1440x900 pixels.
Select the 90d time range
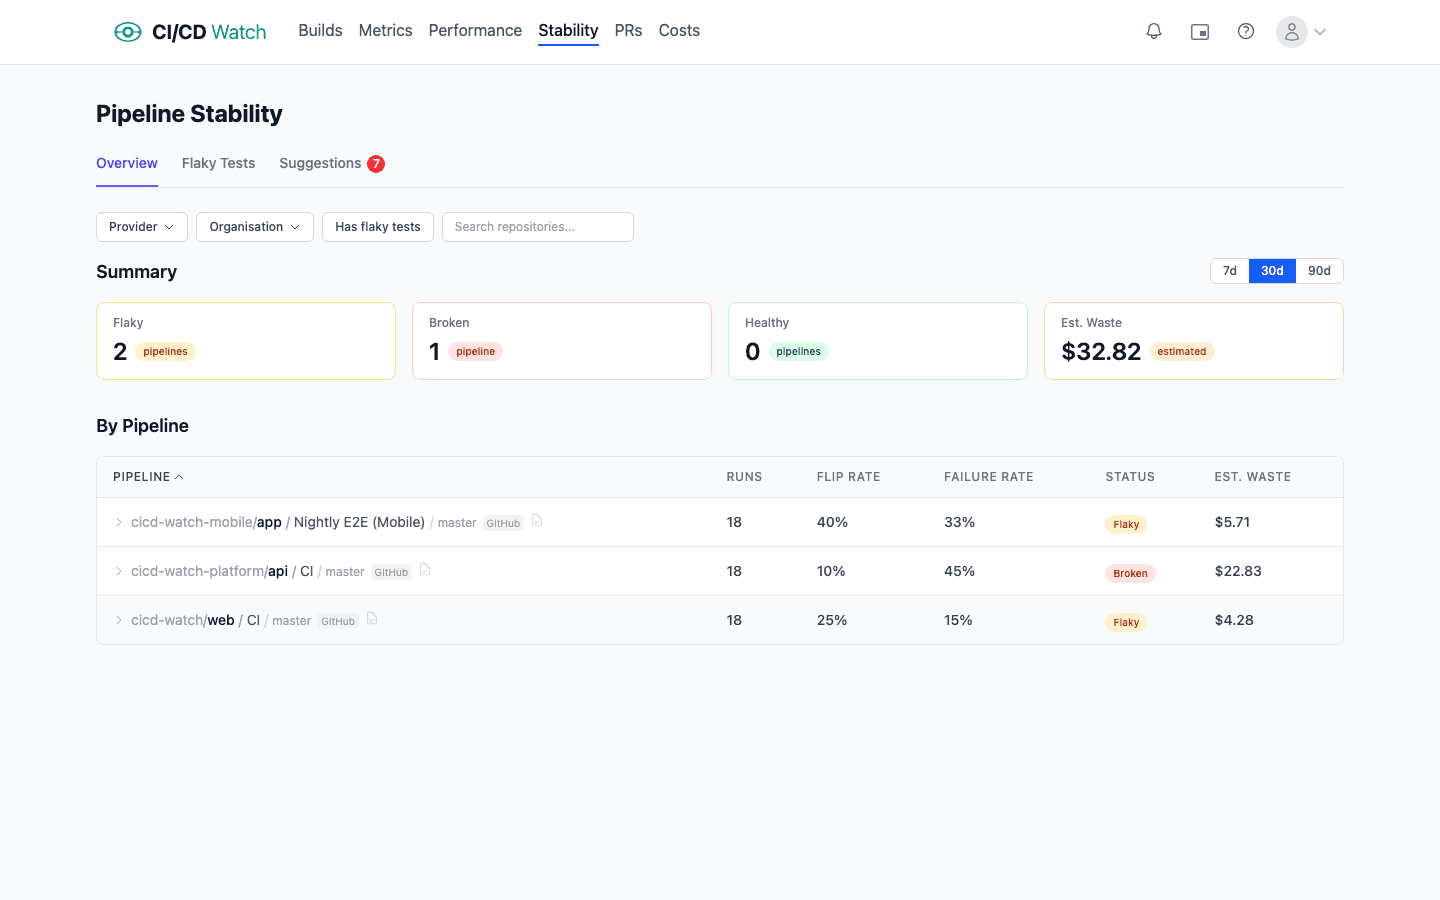tap(1319, 271)
